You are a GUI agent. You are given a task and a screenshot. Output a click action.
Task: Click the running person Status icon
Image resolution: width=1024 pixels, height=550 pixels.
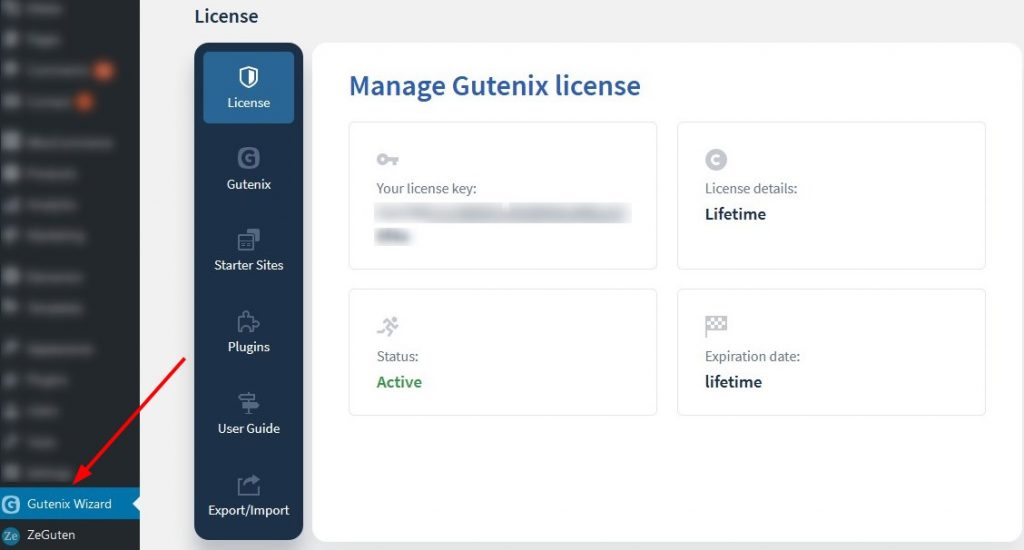[x=388, y=326]
